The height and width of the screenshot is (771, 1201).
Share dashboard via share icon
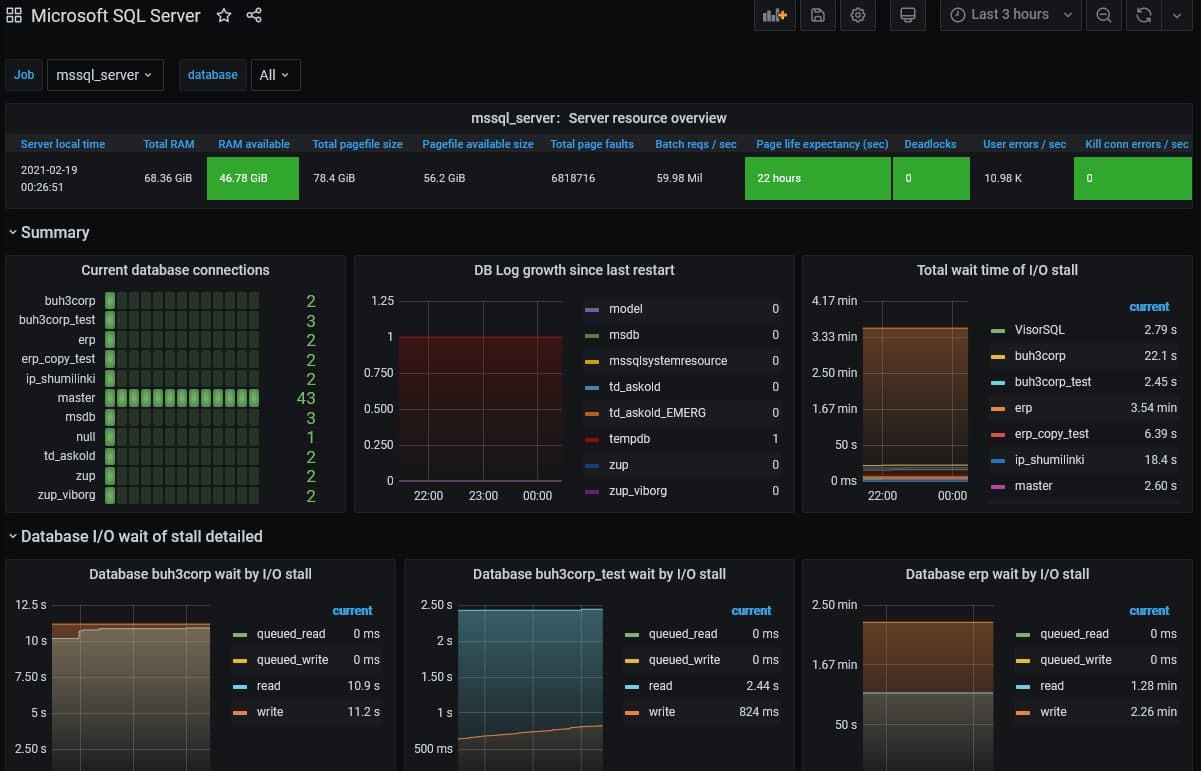[x=254, y=15]
